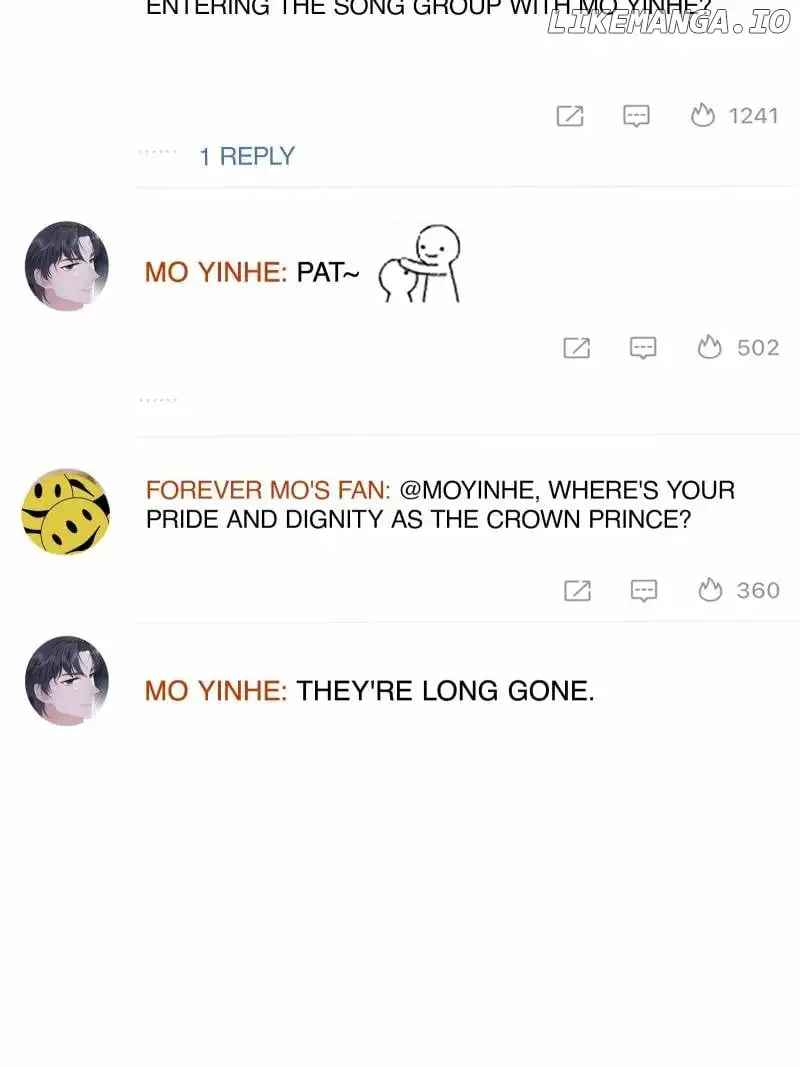Click the MO YINHE name beside They're Long Gone
Screen dimensions: 800x1067
coord(216,691)
